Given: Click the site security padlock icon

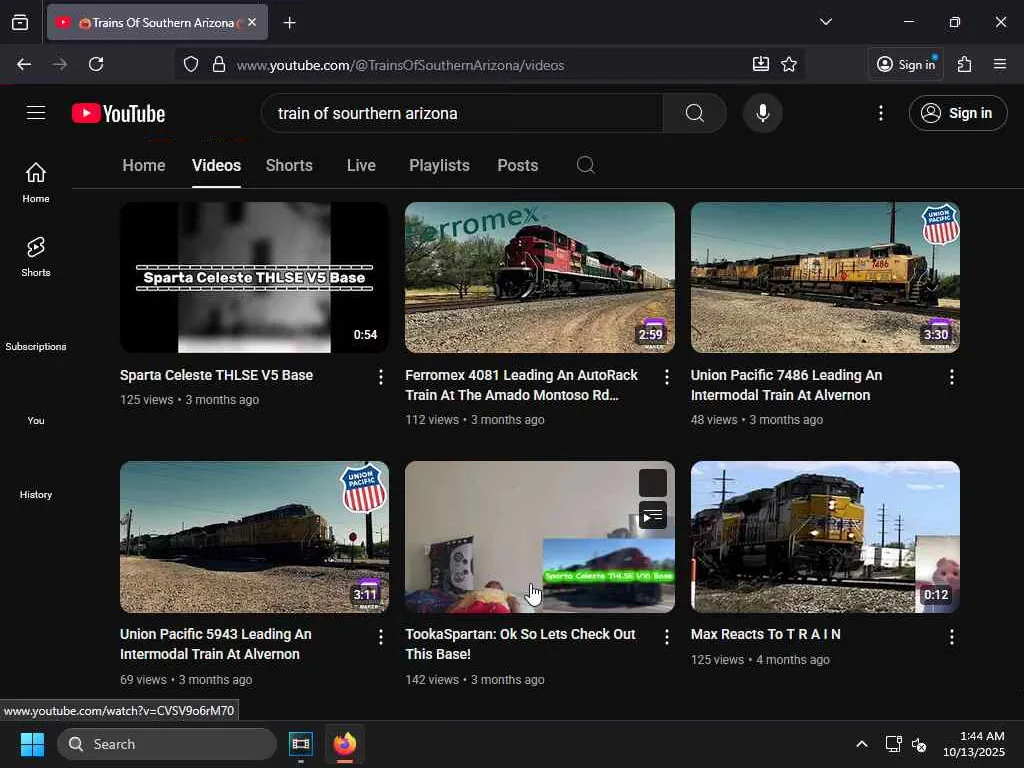Looking at the screenshot, I should 219,64.
